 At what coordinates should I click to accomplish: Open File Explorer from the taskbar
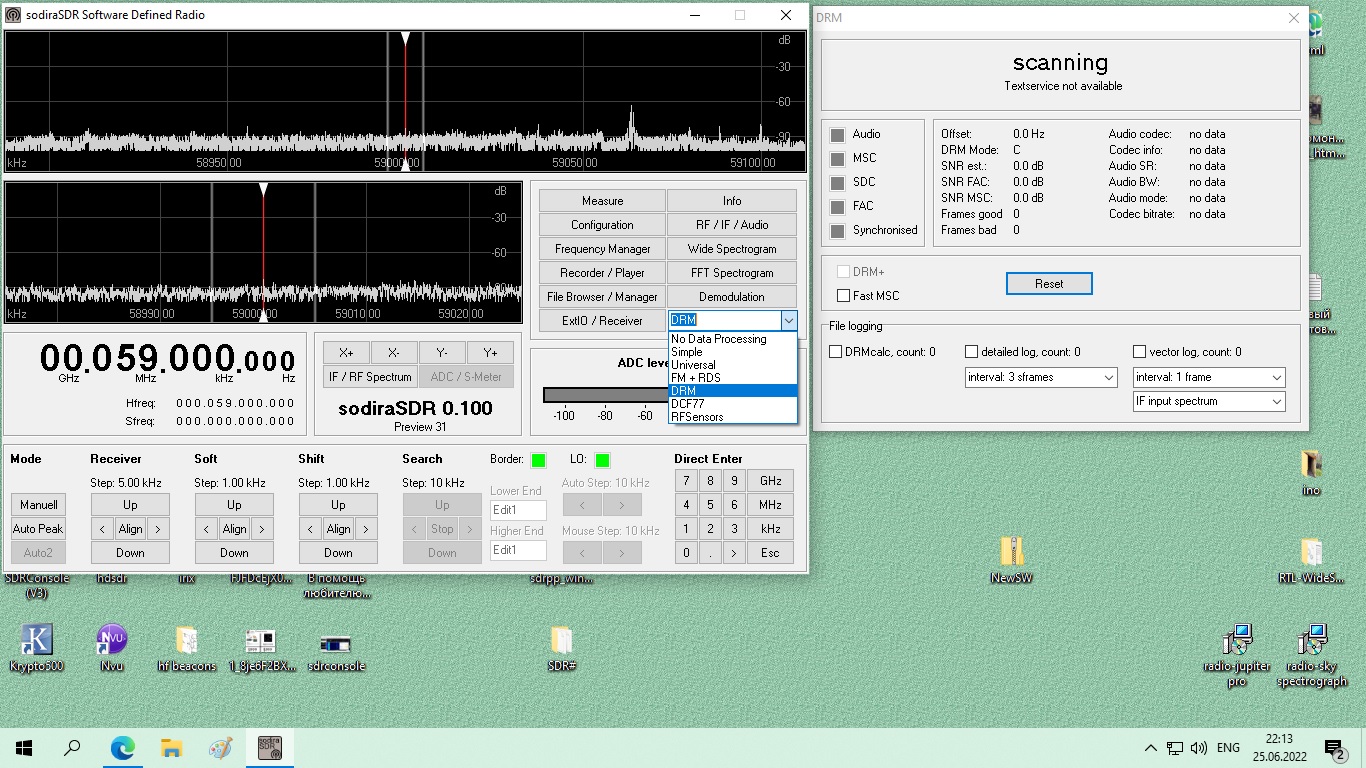tap(171, 748)
